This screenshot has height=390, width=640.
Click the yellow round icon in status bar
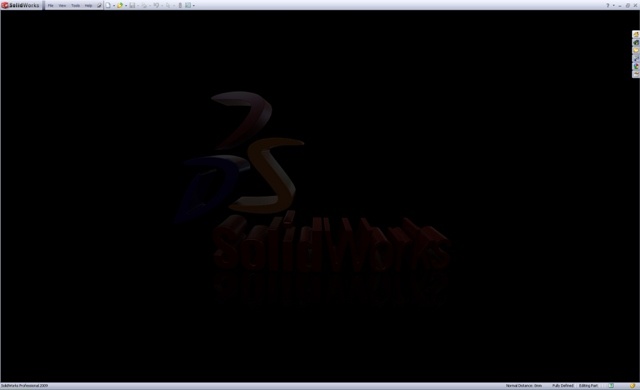tap(632, 386)
